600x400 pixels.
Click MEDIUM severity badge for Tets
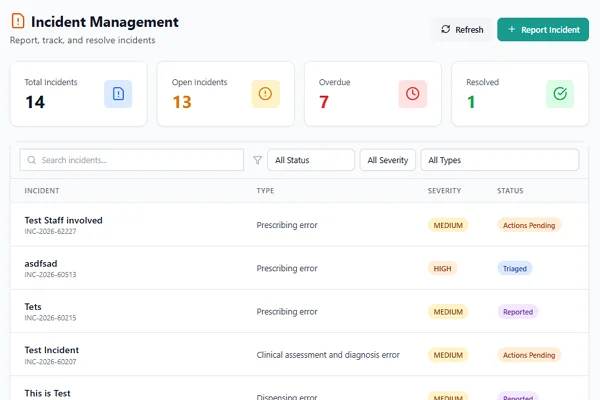(448, 312)
